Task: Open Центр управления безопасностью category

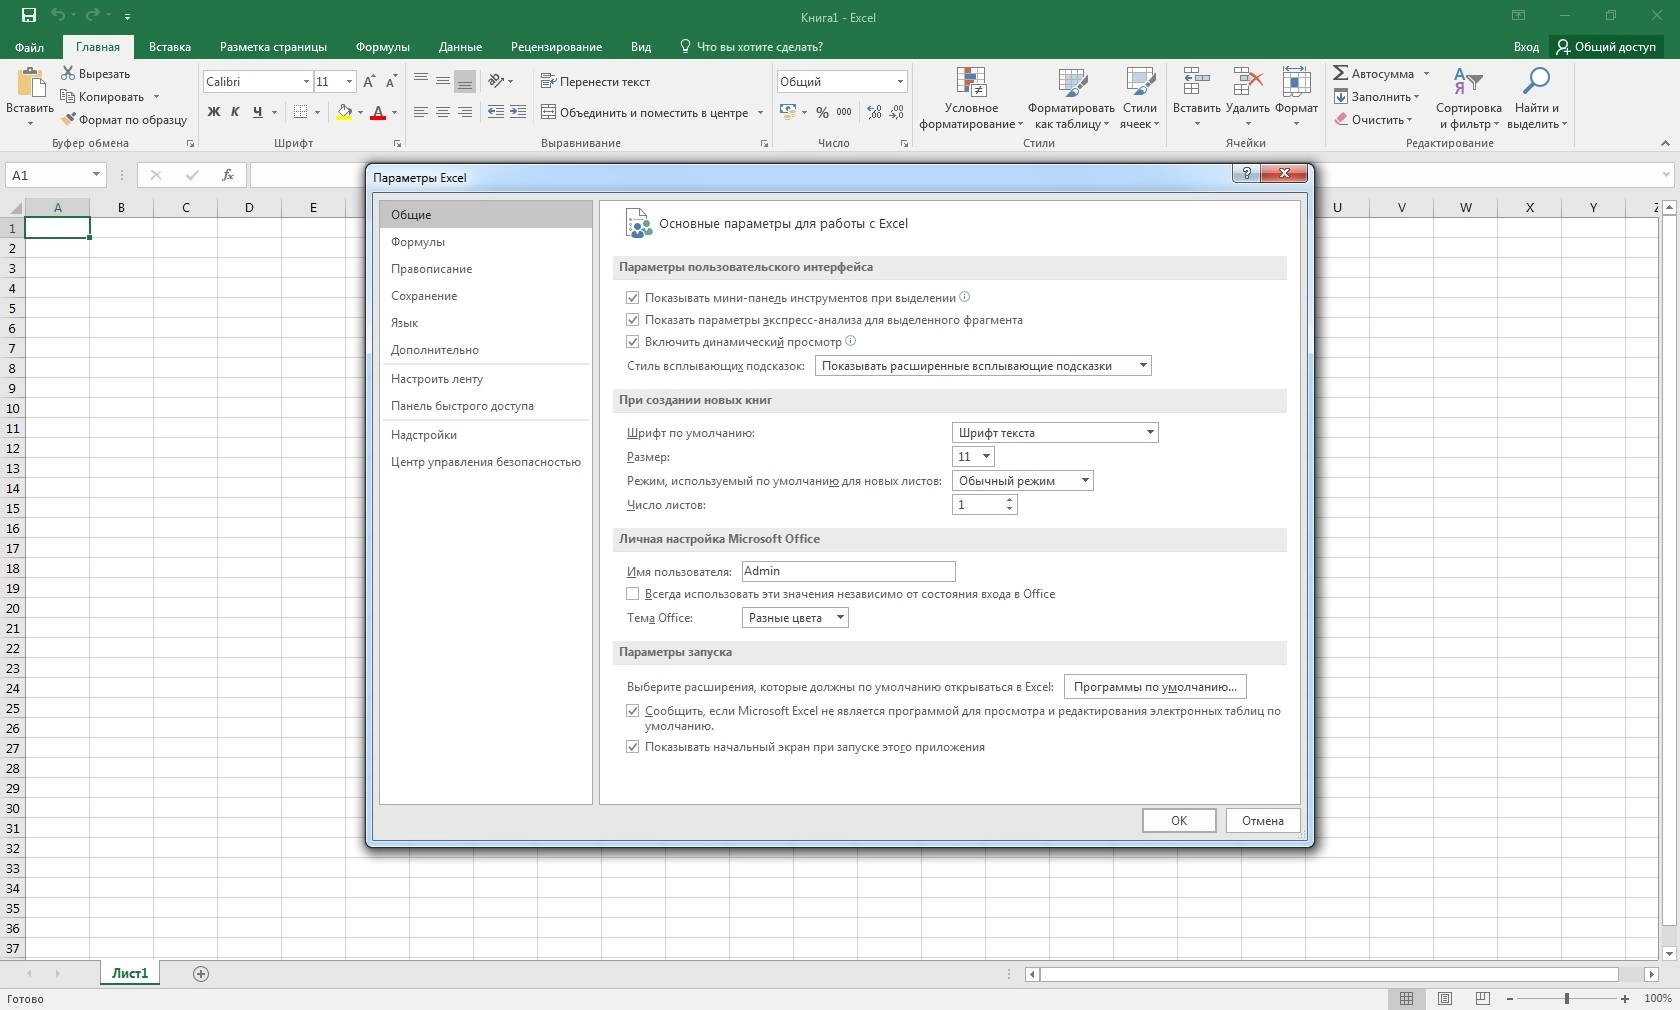Action: 486,462
